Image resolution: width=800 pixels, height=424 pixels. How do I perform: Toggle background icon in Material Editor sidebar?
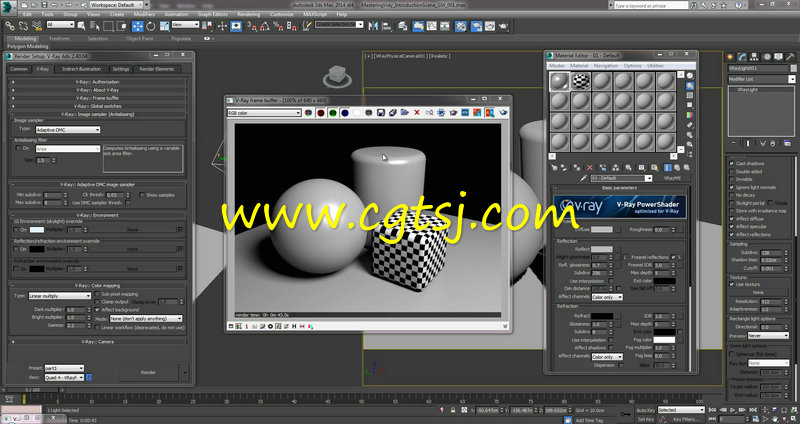click(690, 95)
